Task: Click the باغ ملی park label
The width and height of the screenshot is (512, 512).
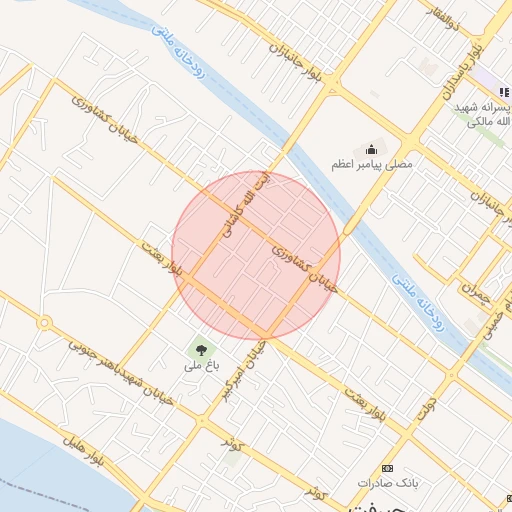Action: [202, 366]
